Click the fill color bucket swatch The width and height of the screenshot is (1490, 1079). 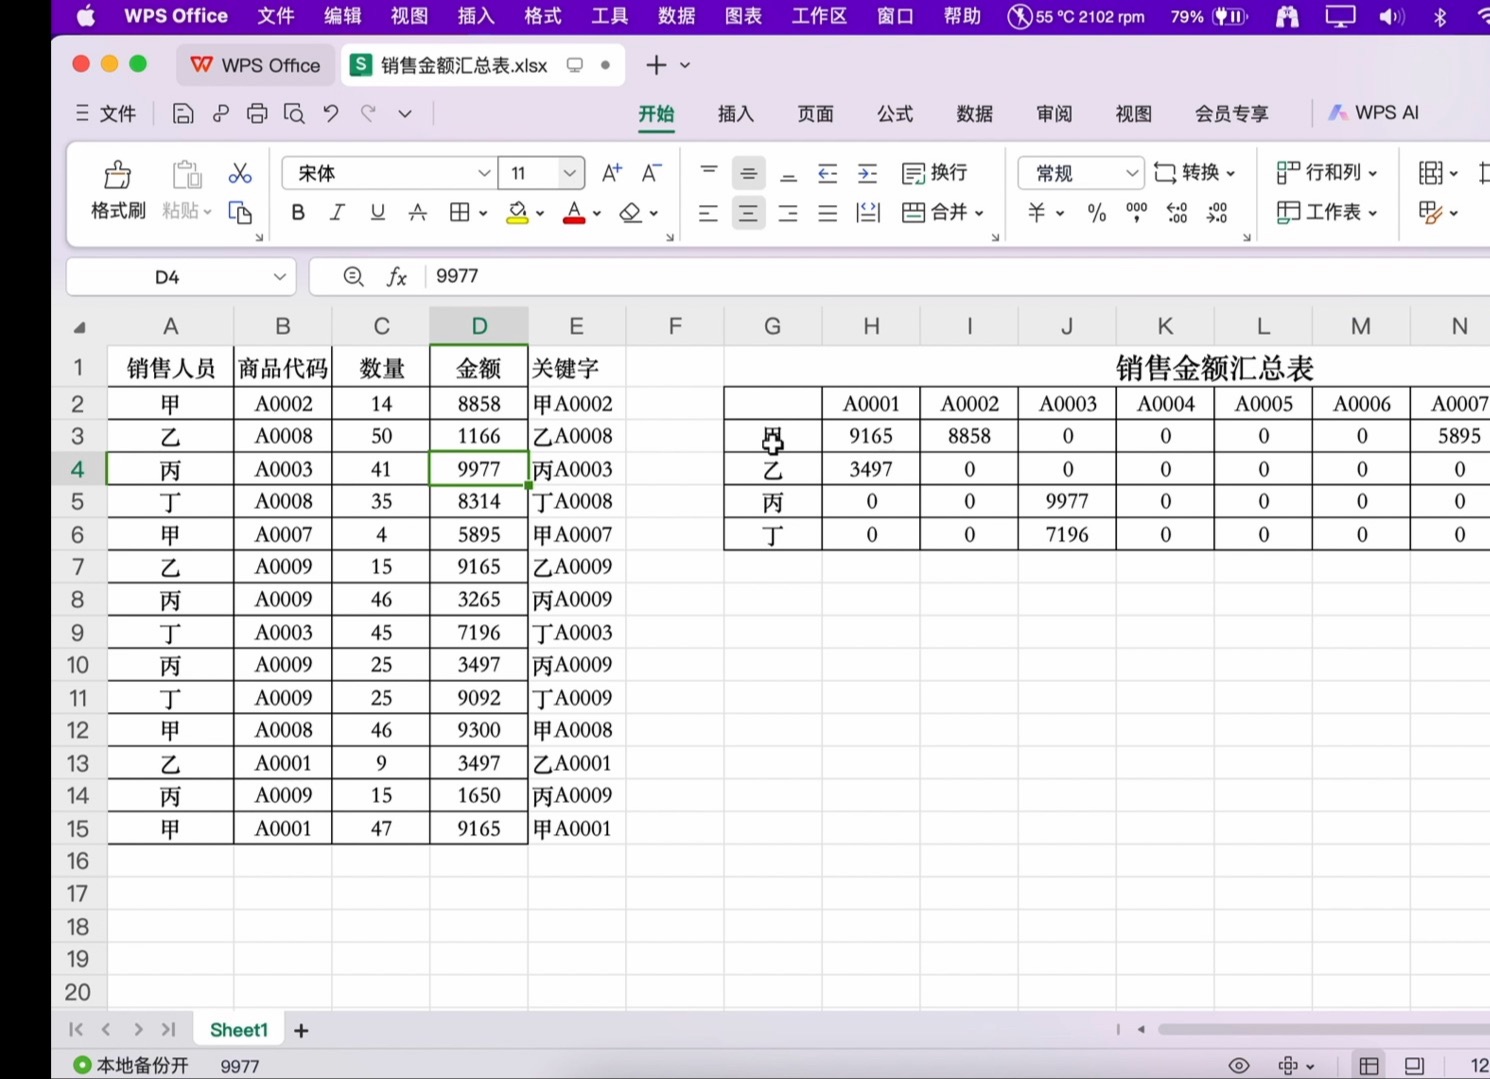click(x=517, y=213)
